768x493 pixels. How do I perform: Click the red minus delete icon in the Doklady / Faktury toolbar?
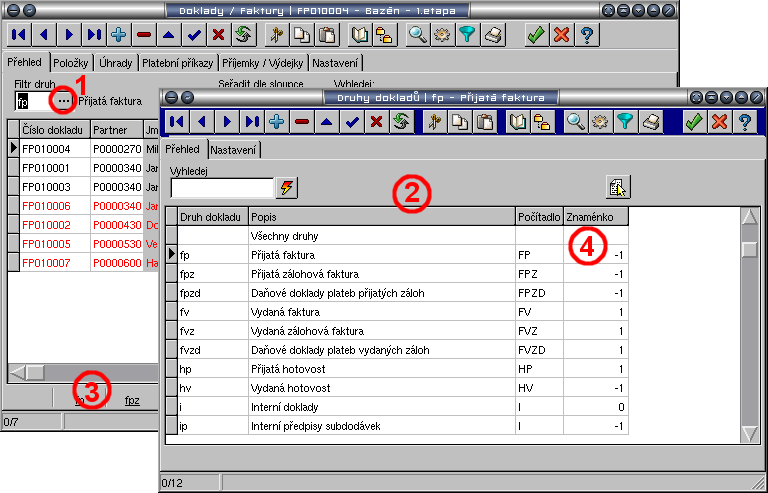[x=143, y=34]
